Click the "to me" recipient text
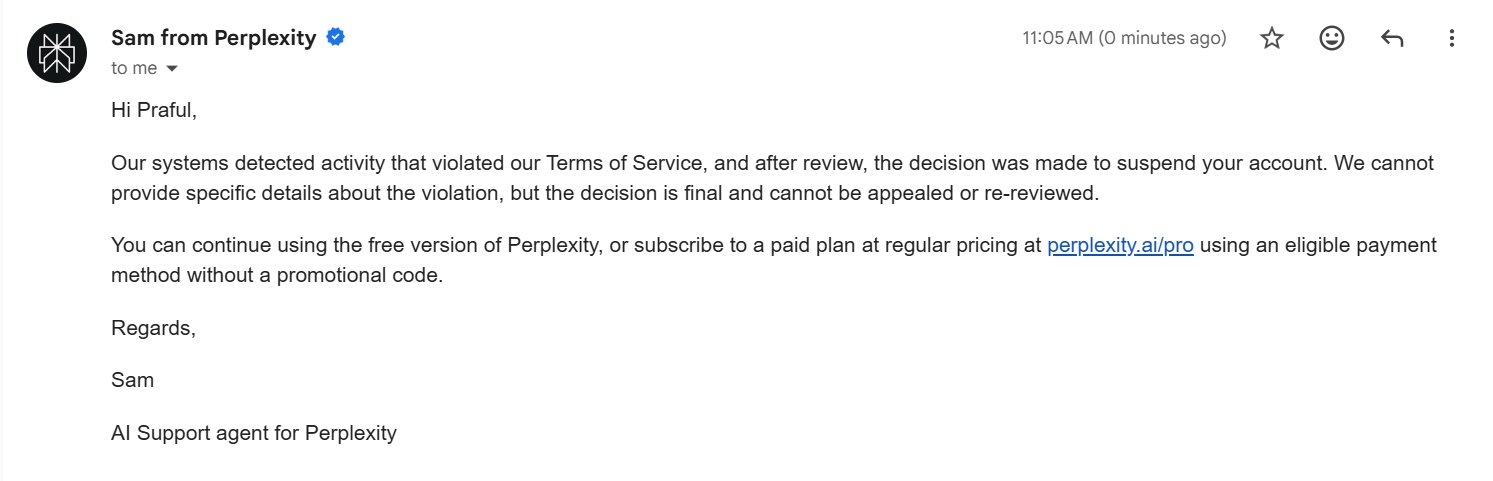The image size is (1493, 481). click(134, 68)
